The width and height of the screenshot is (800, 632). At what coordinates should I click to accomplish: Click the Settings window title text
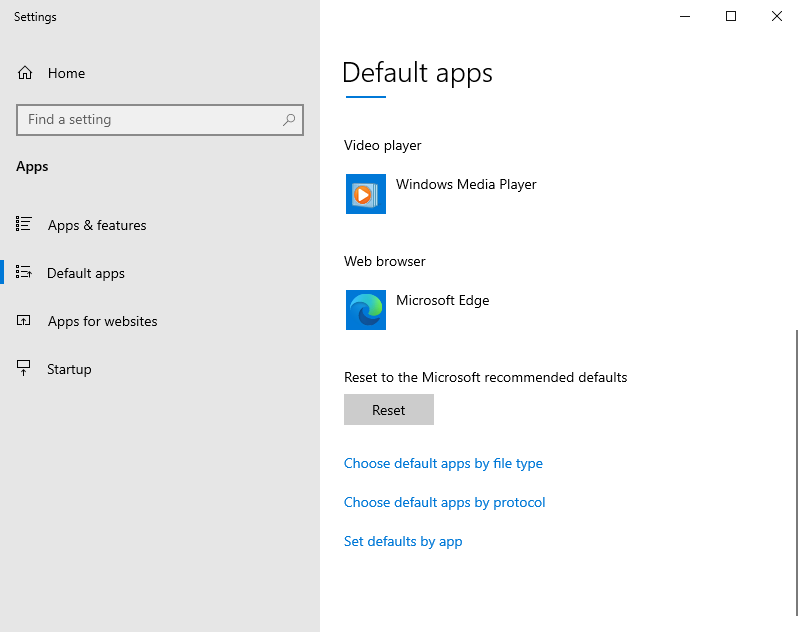click(35, 17)
